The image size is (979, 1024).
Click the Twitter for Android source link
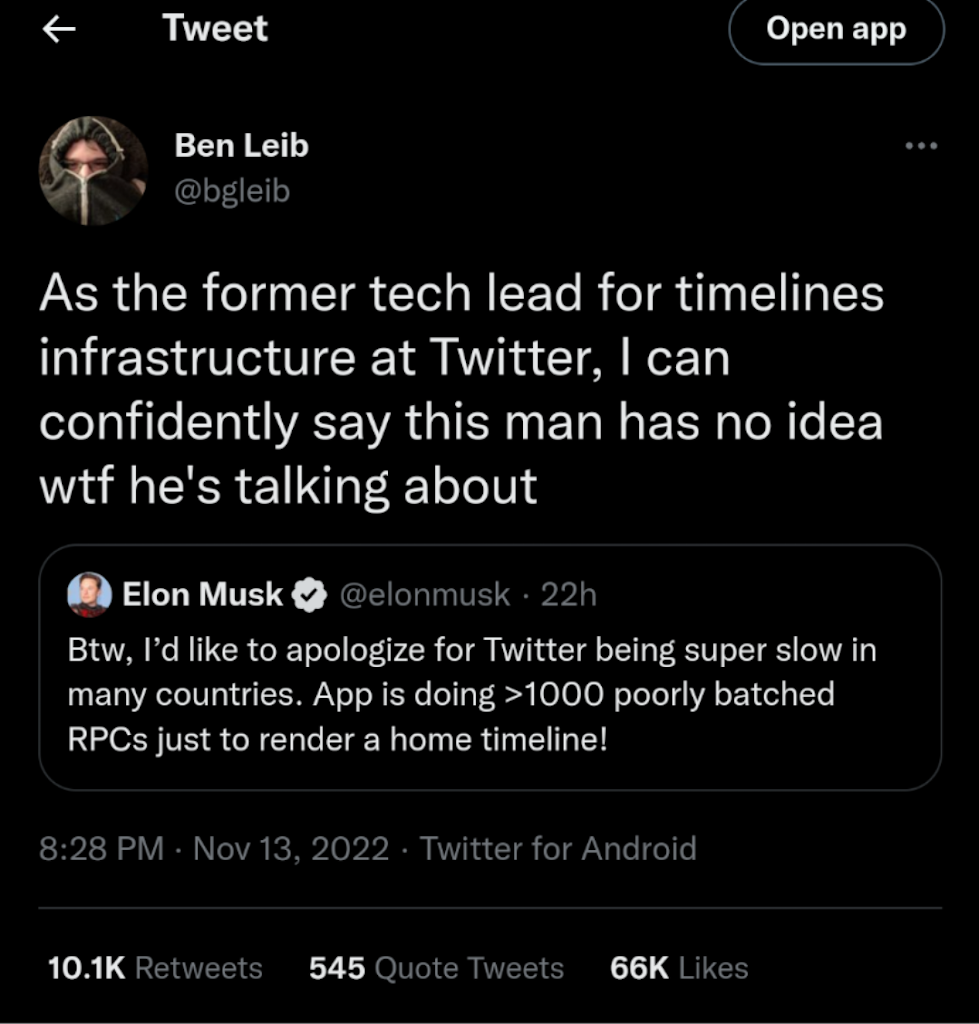tap(558, 849)
